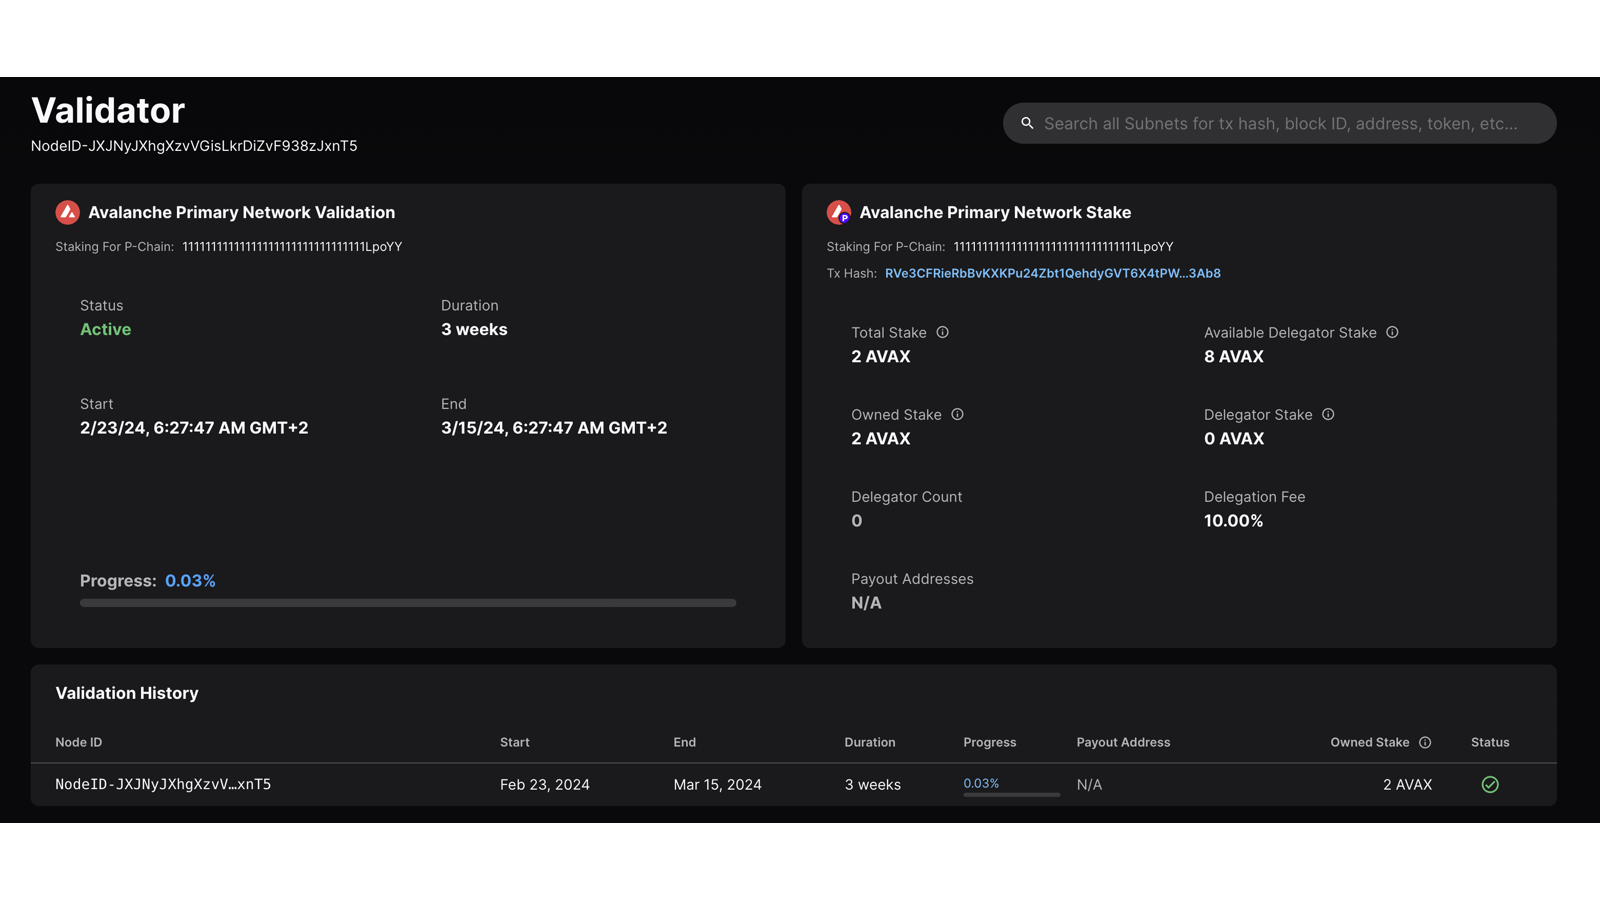Click the Start column header

click(x=515, y=742)
